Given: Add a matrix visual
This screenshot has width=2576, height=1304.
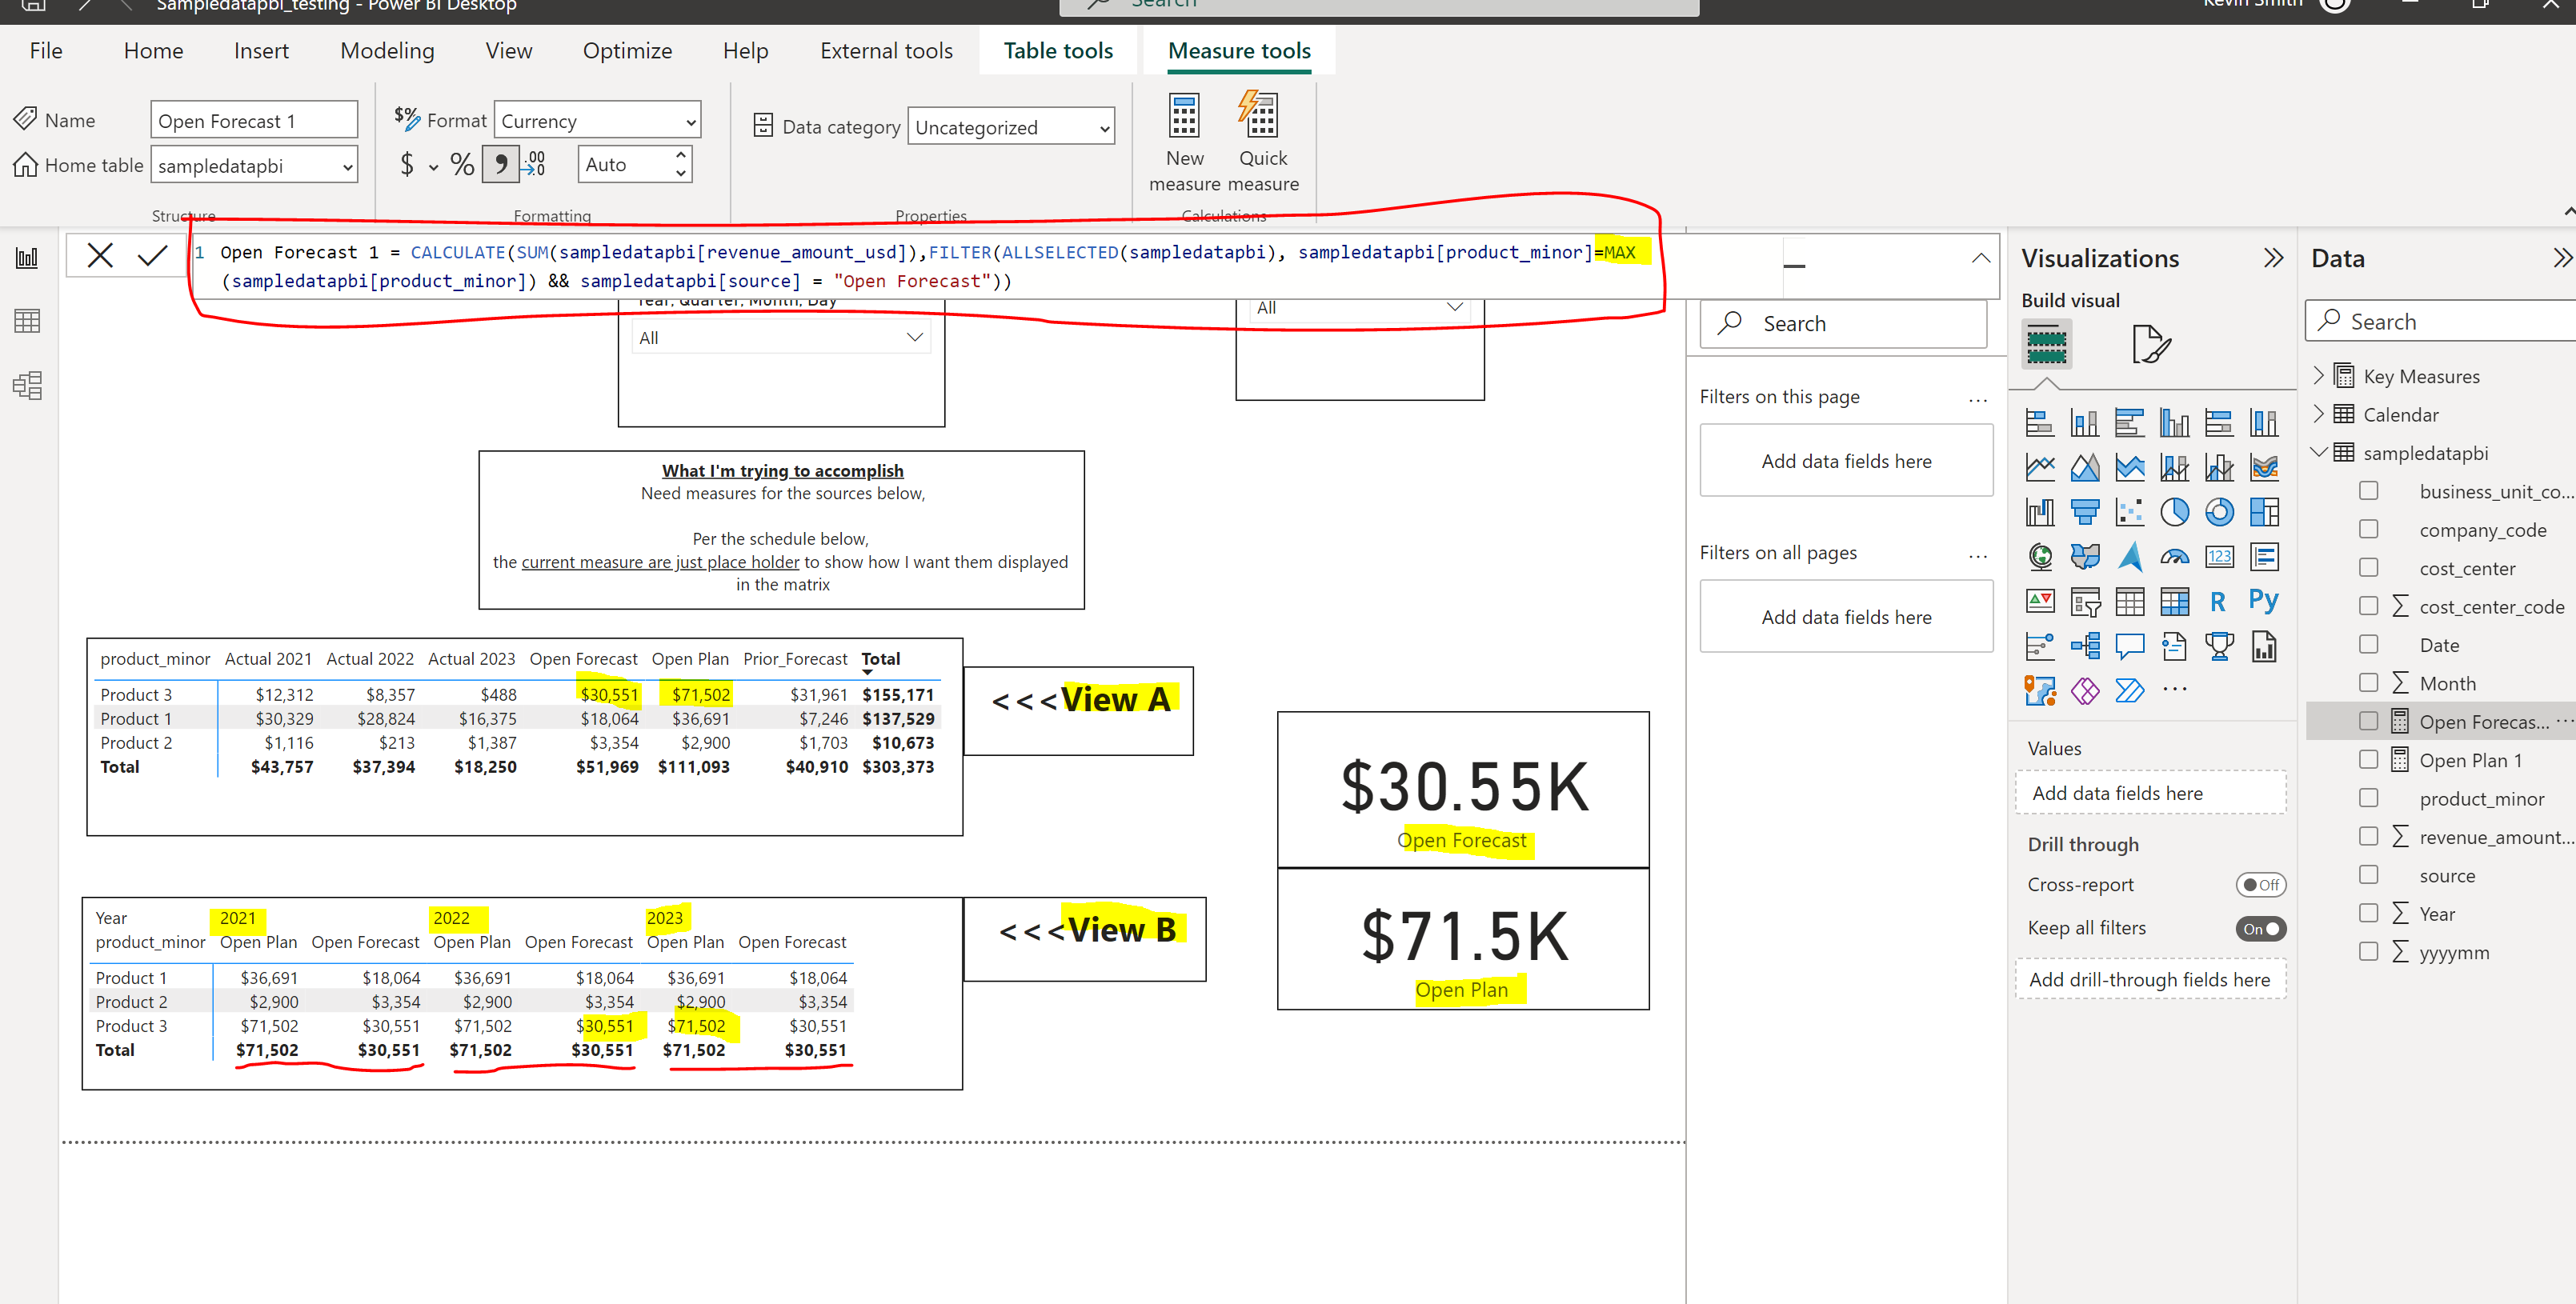Looking at the screenshot, I should coord(2174,601).
